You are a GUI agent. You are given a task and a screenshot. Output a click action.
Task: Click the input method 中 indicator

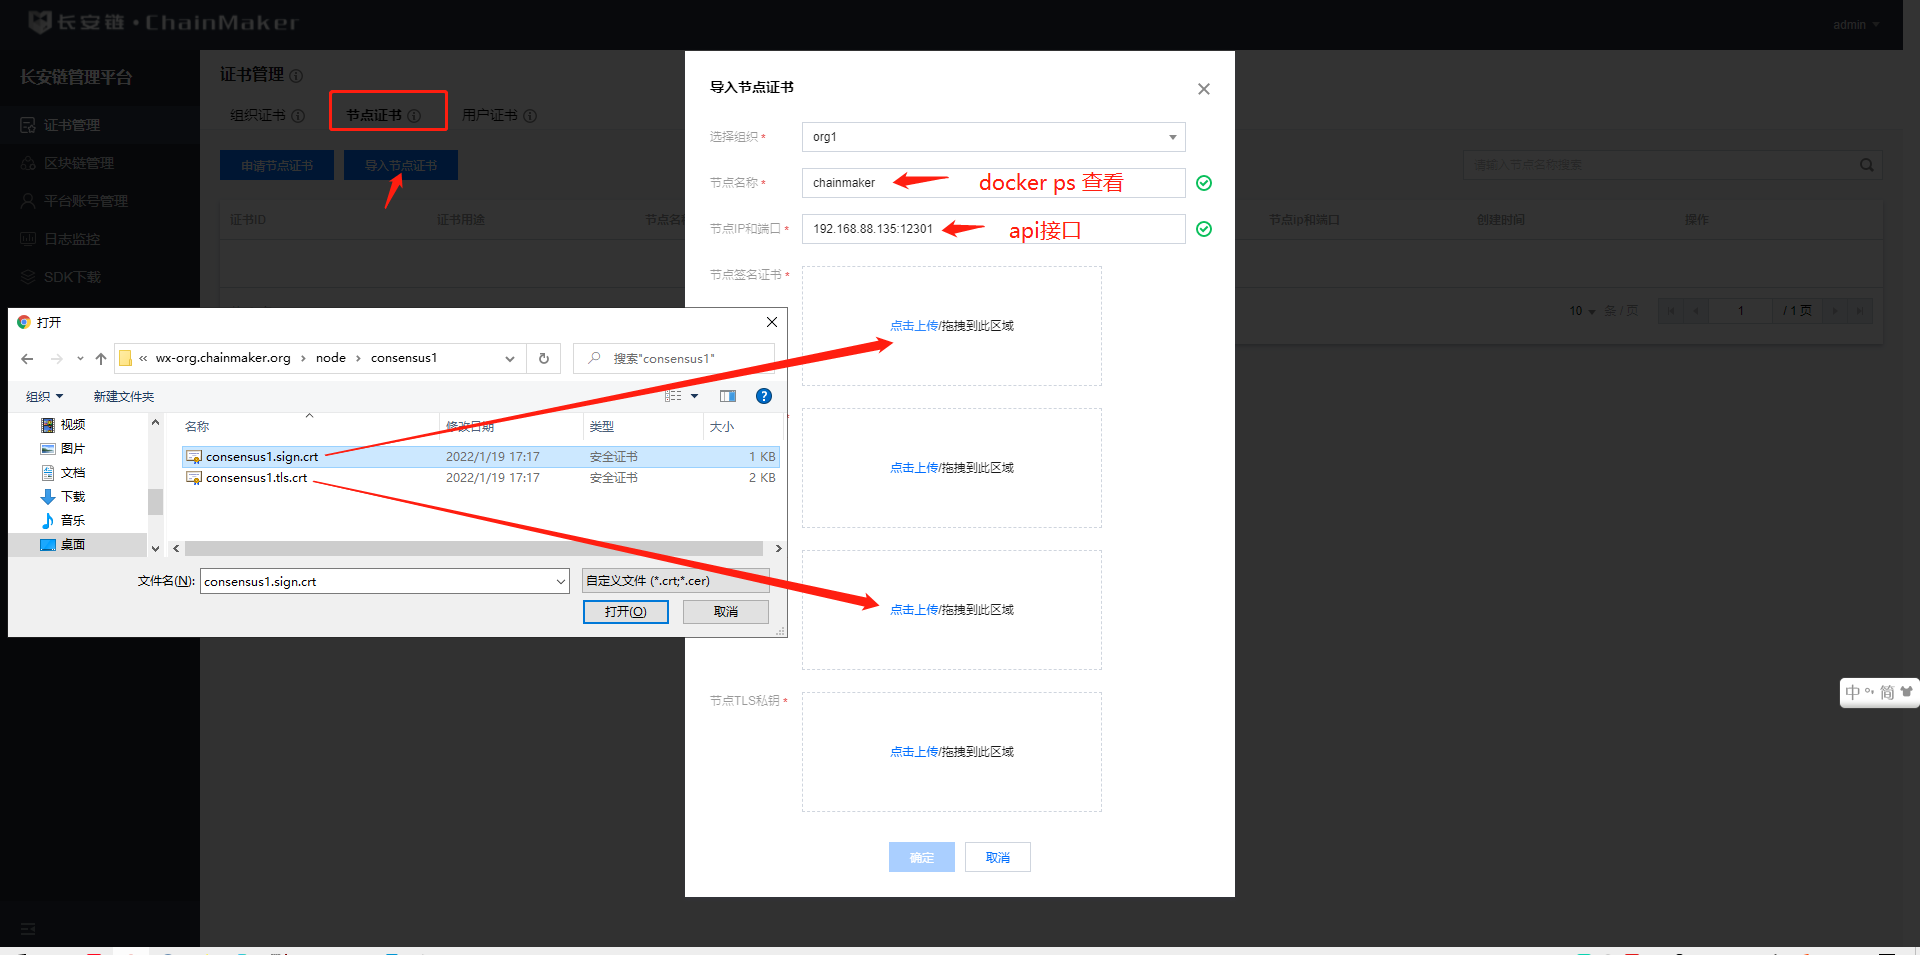coord(1853,692)
